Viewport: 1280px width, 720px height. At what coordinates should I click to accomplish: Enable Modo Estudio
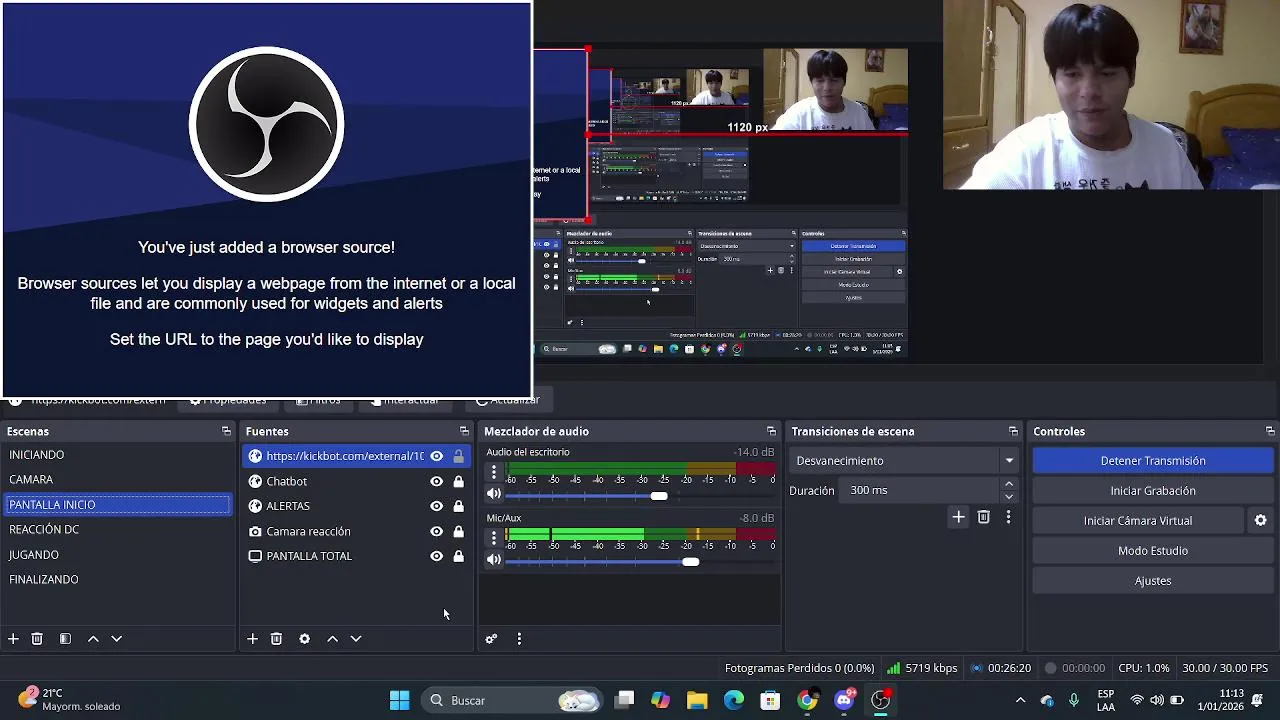click(1152, 551)
